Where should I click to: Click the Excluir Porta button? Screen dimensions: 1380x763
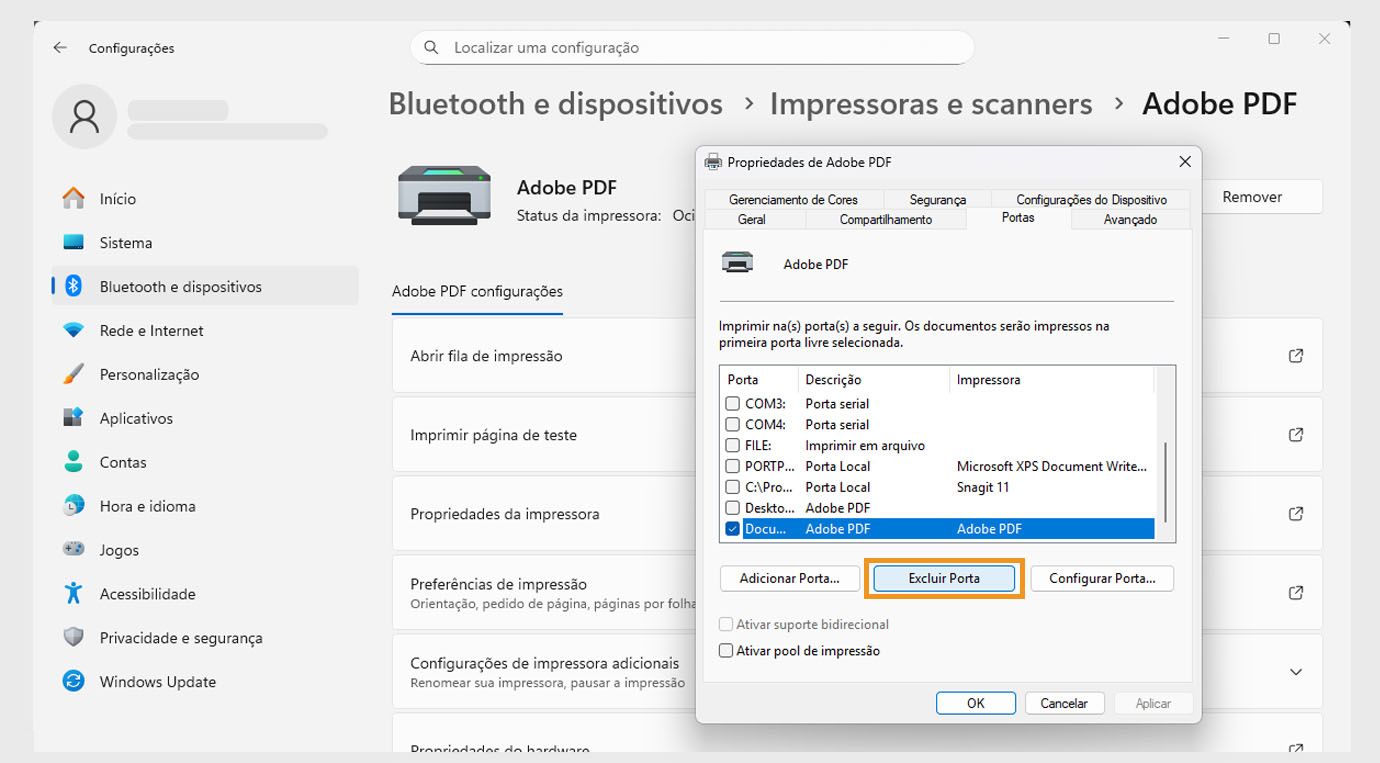[x=944, y=578]
